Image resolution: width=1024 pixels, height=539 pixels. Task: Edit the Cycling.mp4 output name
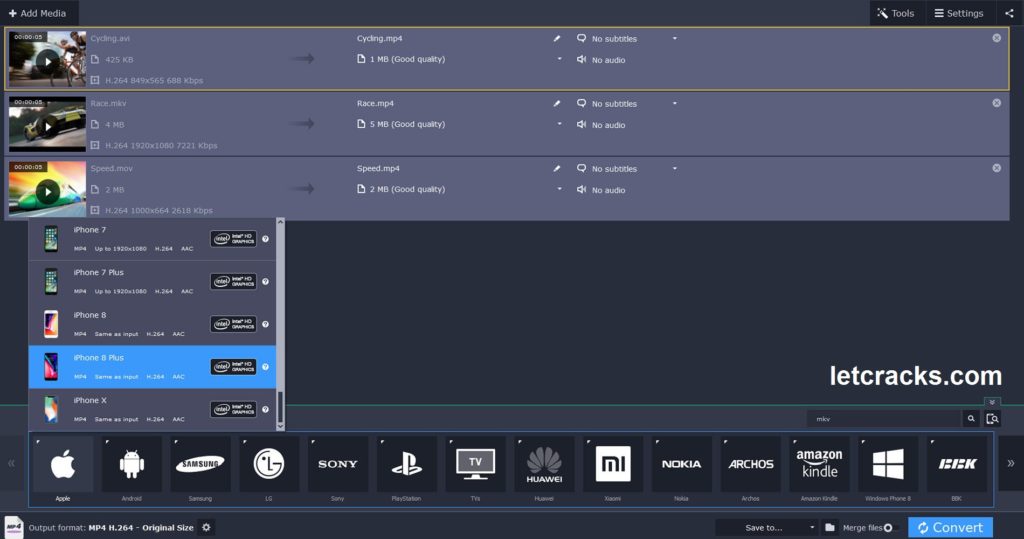556,39
